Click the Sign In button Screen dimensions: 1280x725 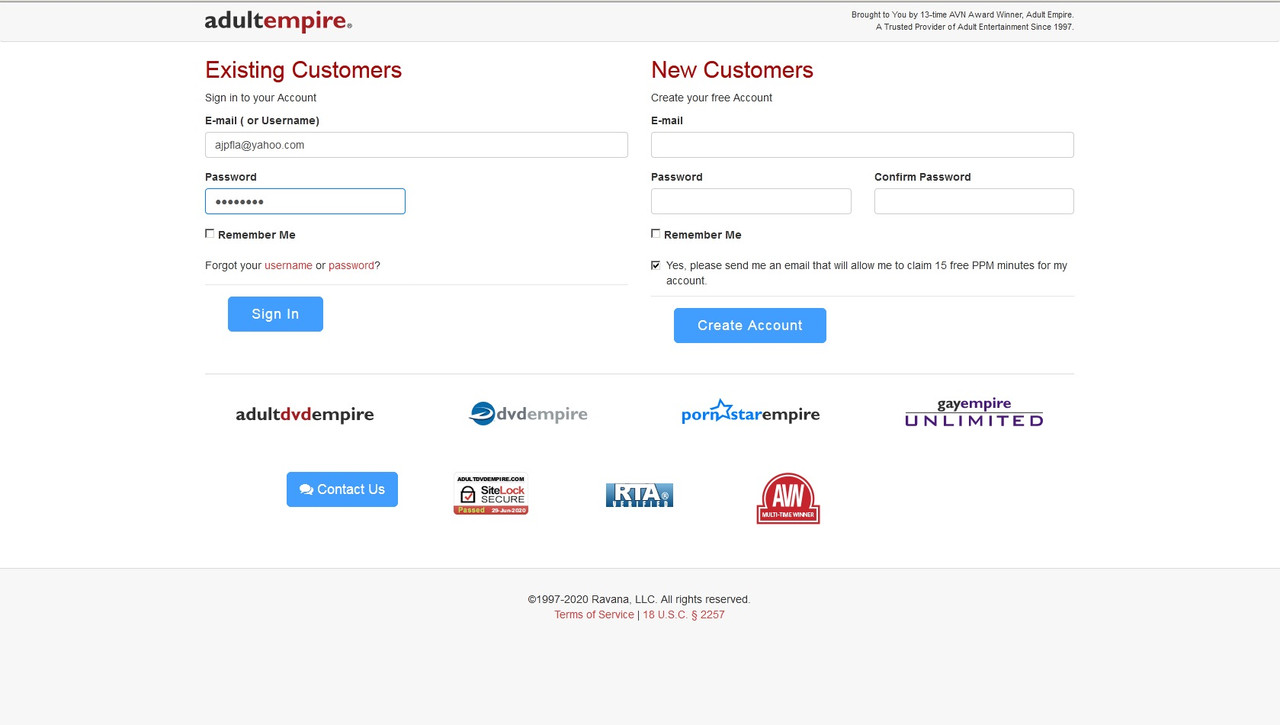point(275,314)
